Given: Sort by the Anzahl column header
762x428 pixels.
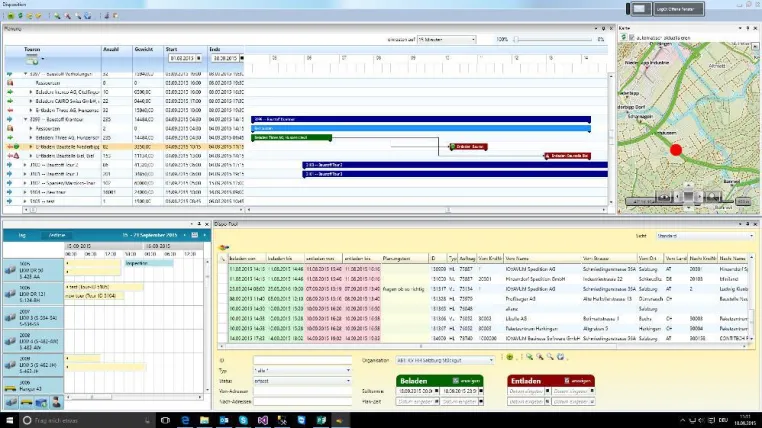Looking at the screenshot, I should coord(111,50).
